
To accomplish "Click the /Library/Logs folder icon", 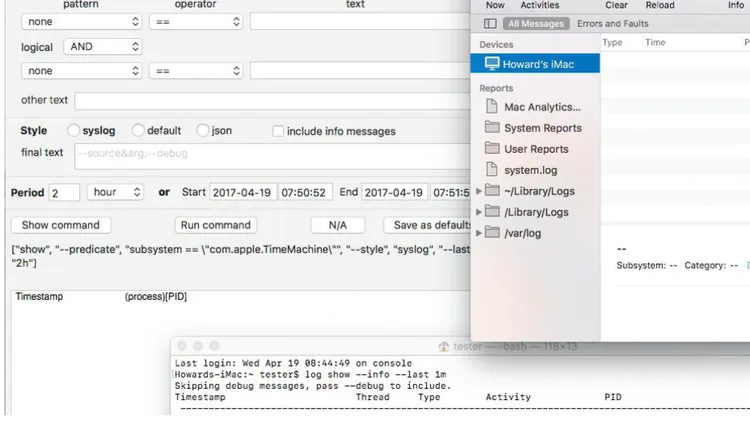I will pos(492,211).
